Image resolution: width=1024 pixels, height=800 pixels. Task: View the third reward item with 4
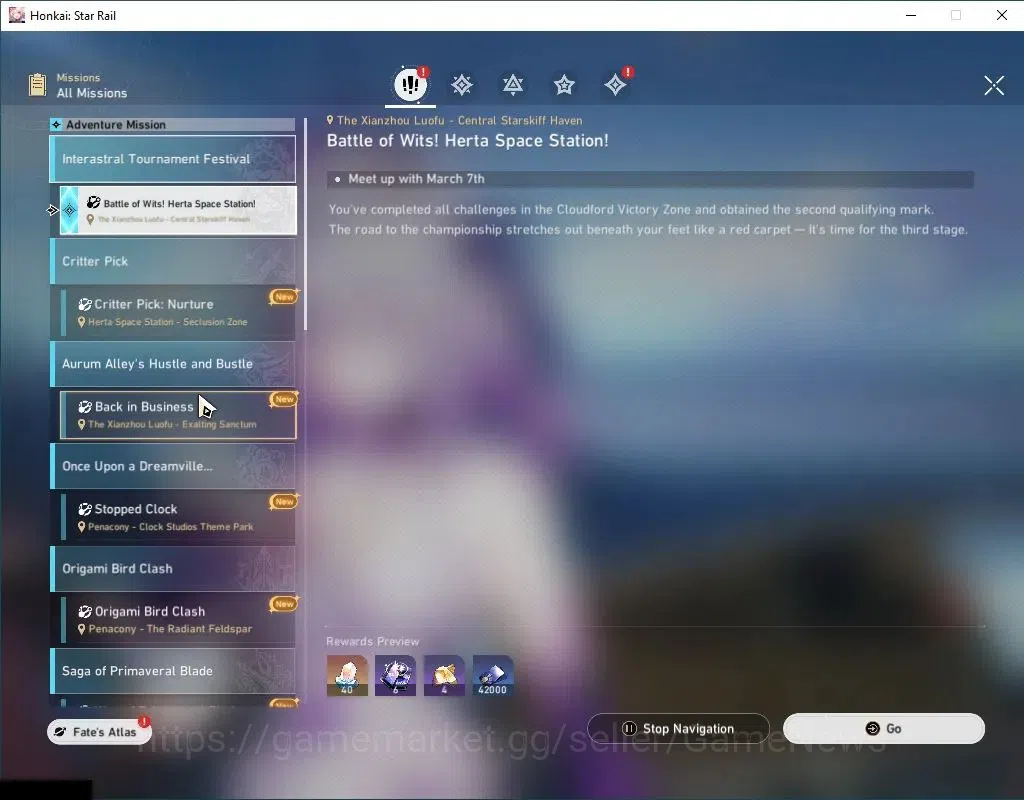point(444,675)
